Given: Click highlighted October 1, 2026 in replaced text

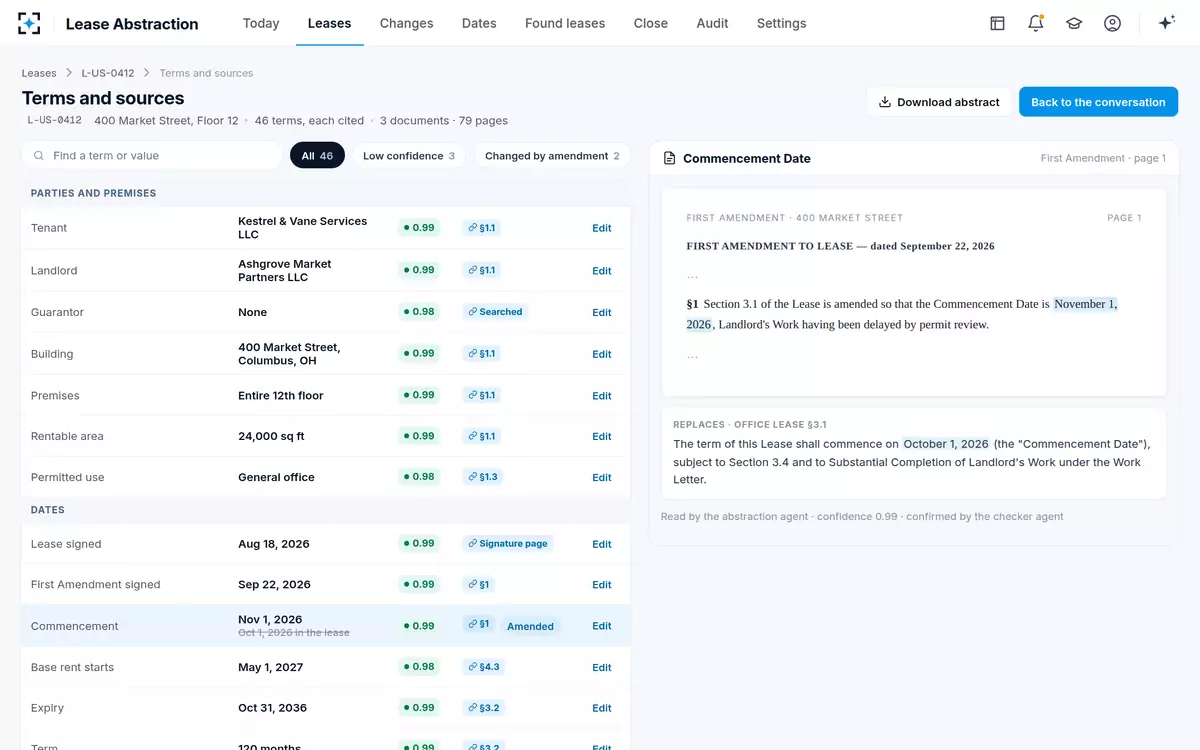Looking at the screenshot, I should [946, 444].
